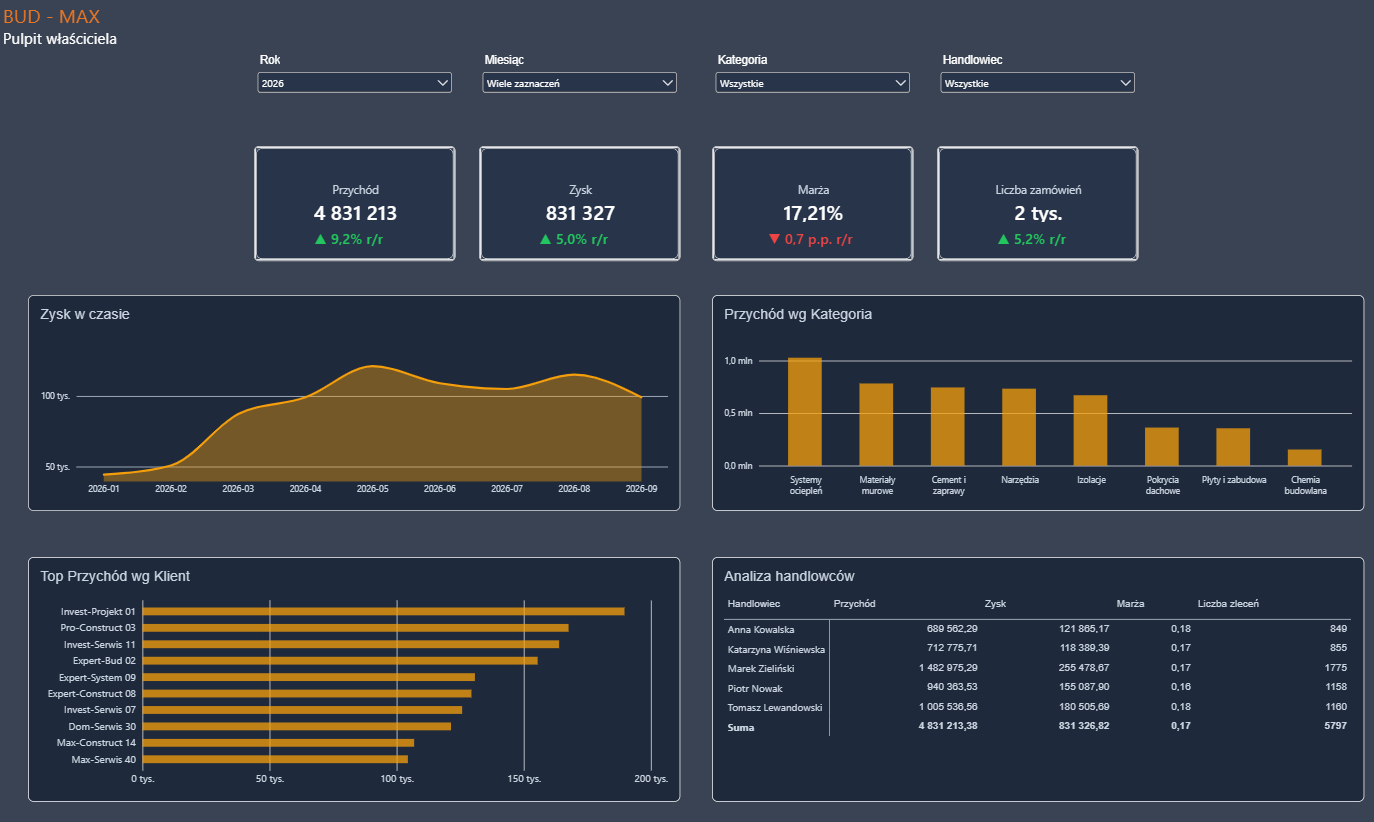Click the Suma total value 4 831 213,38
Image resolution: width=1374 pixels, height=822 pixels.
point(948,727)
